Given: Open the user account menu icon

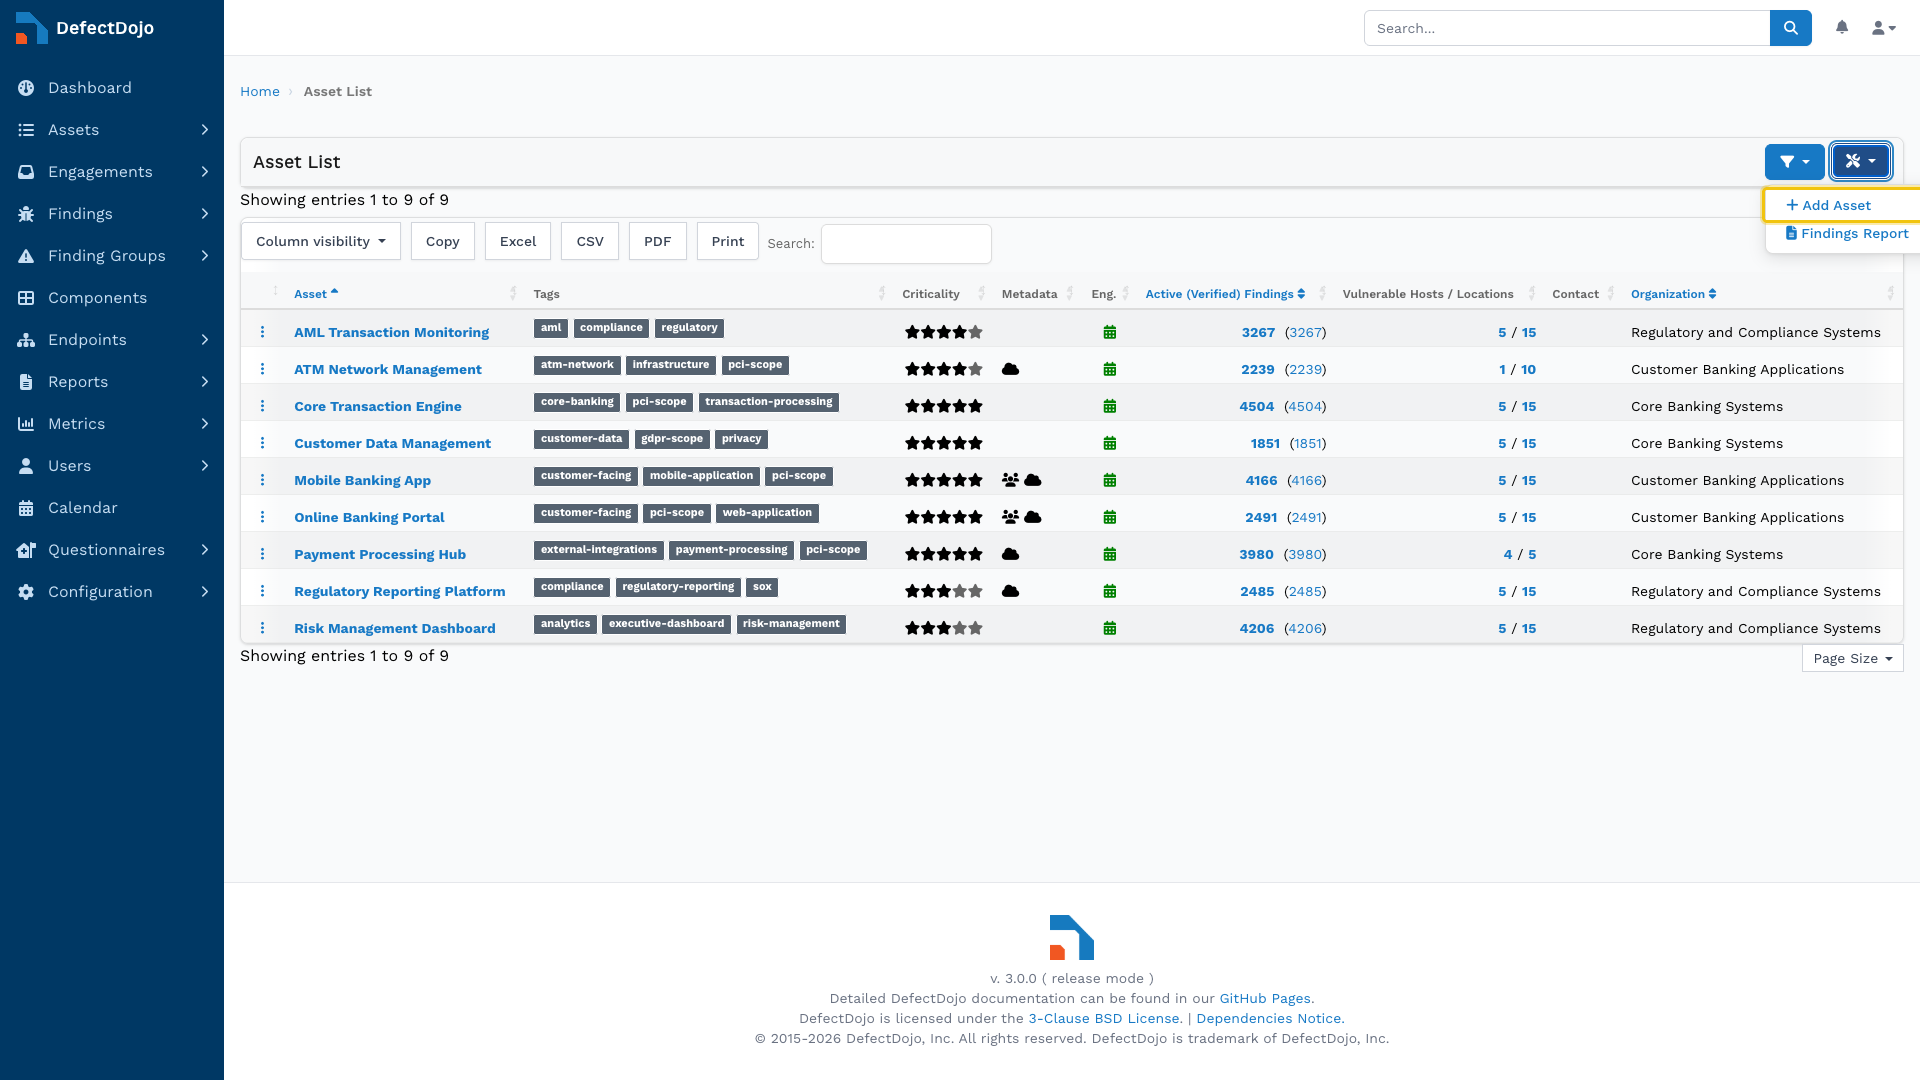Looking at the screenshot, I should tap(1884, 28).
